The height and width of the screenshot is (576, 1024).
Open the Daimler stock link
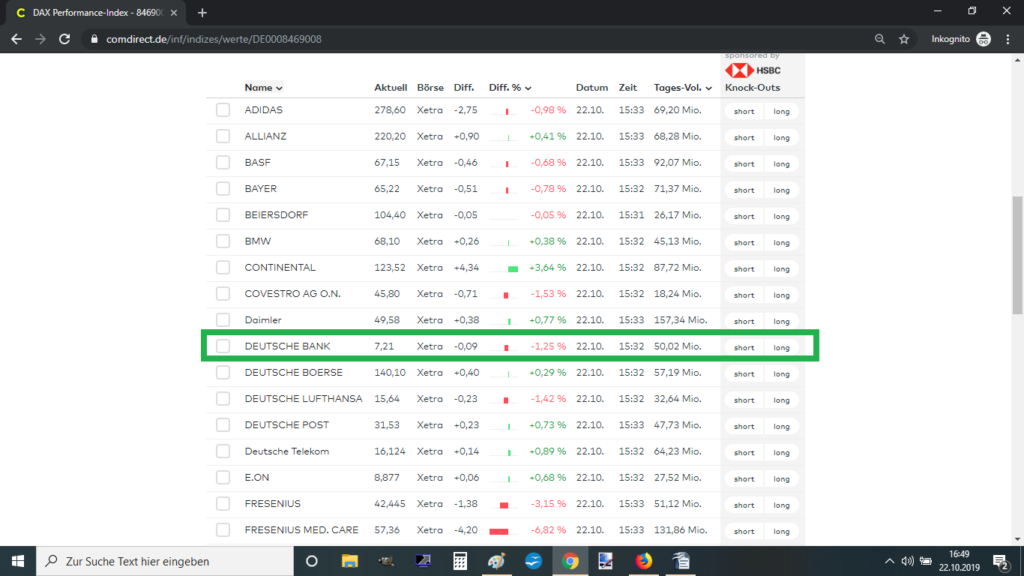point(263,320)
